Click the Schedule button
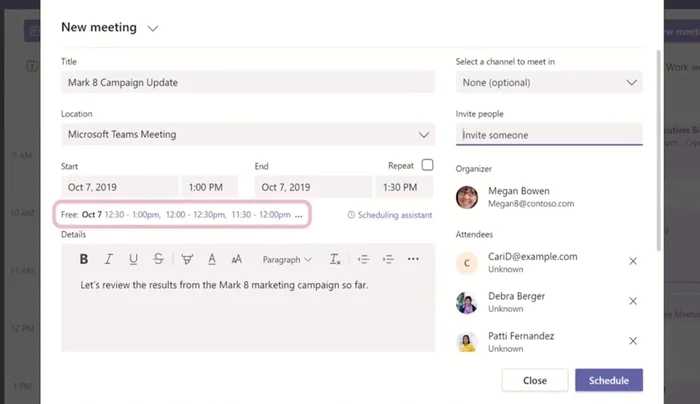The width and height of the screenshot is (700, 404). (609, 380)
